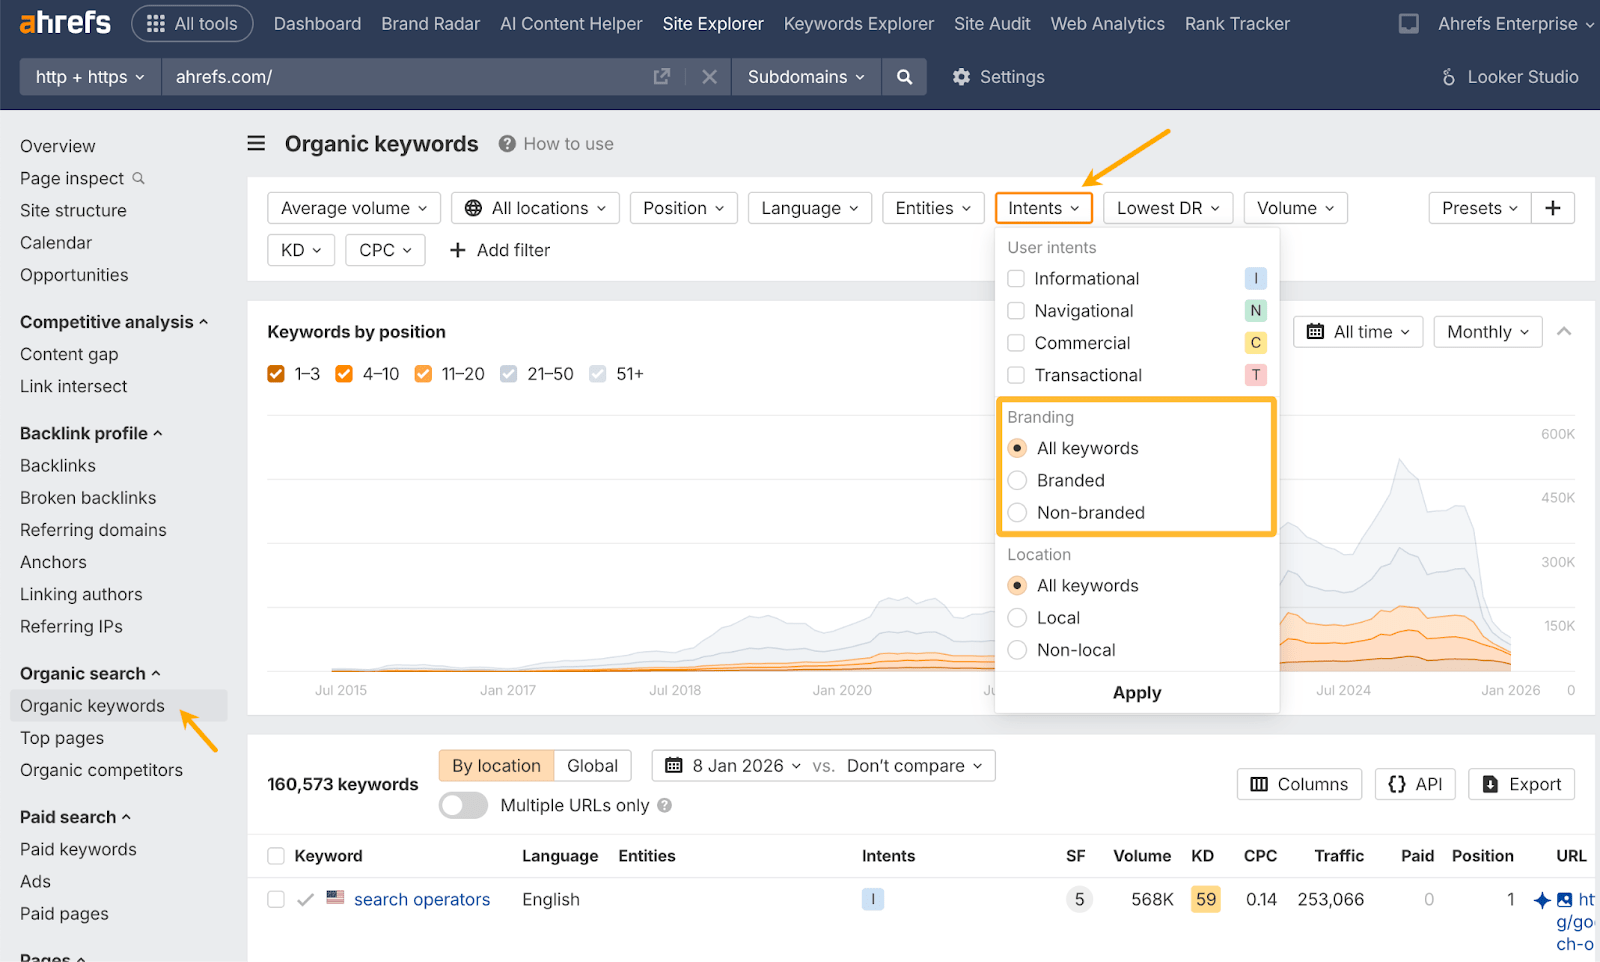This screenshot has width=1600, height=962.
Task: Open the search operators keyword link
Action: click(421, 899)
